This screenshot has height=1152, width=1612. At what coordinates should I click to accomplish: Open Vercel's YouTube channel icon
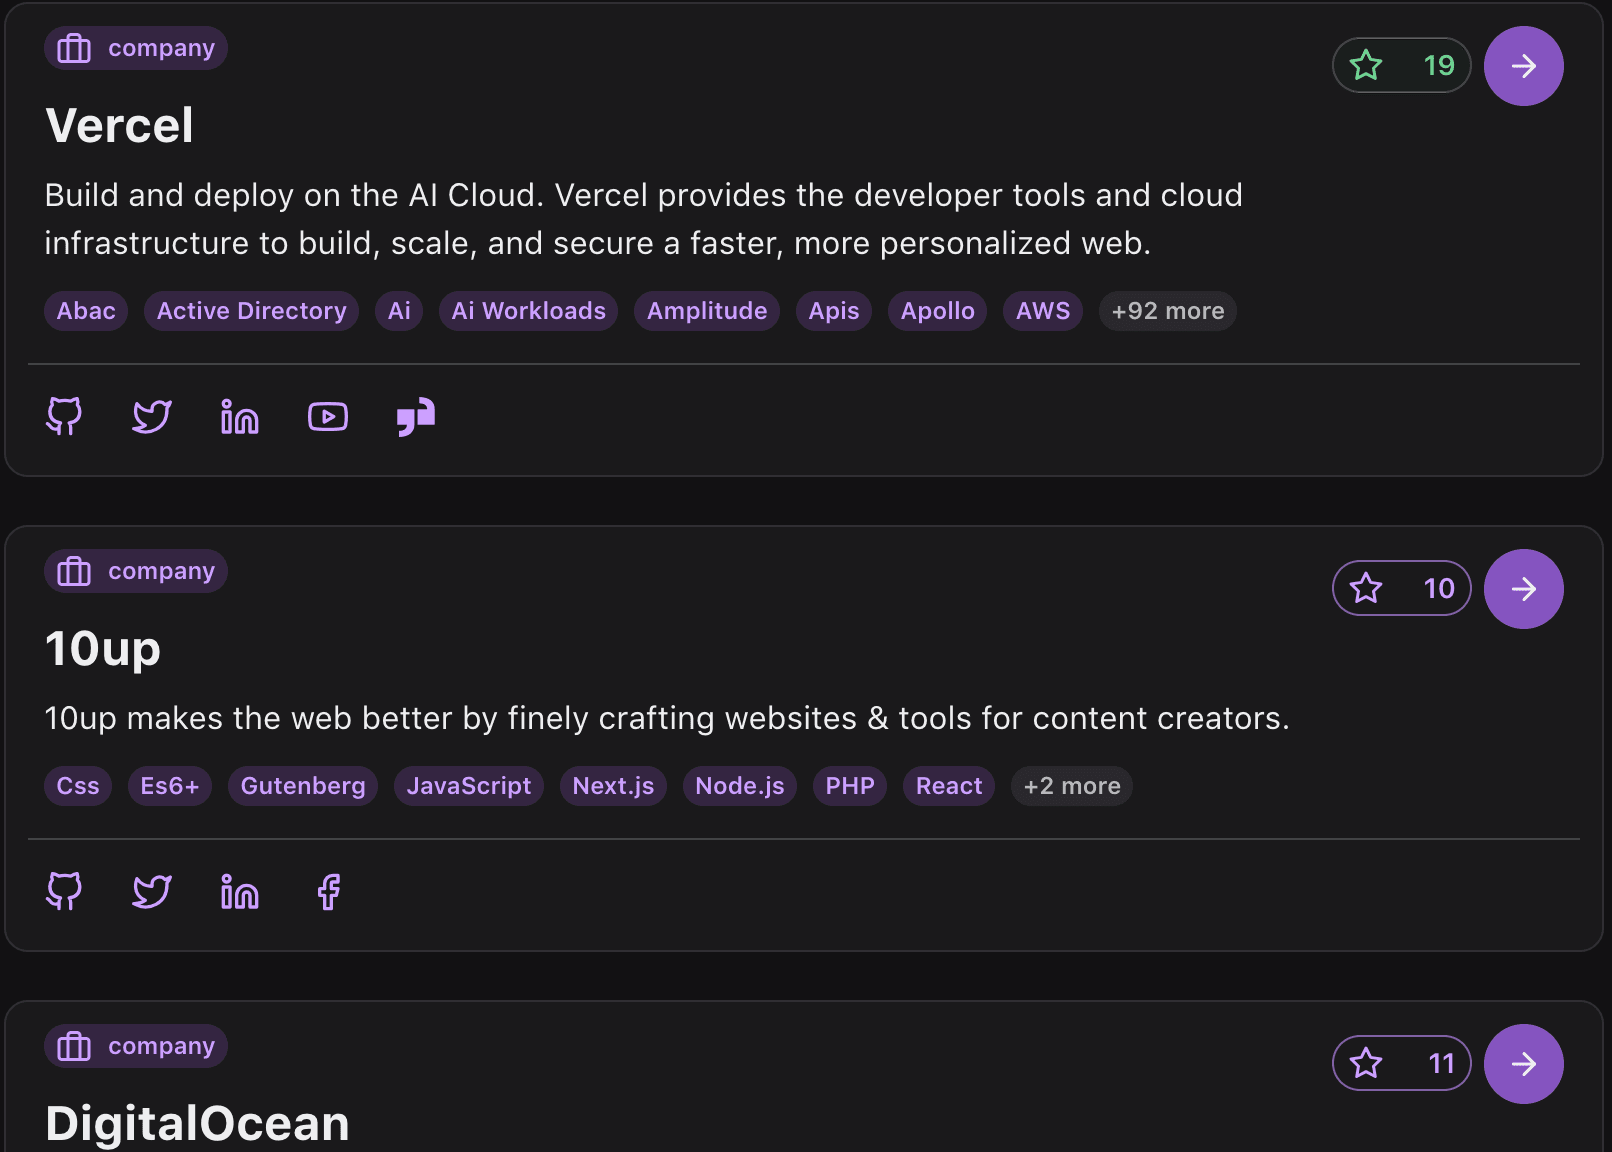tap(328, 416)
